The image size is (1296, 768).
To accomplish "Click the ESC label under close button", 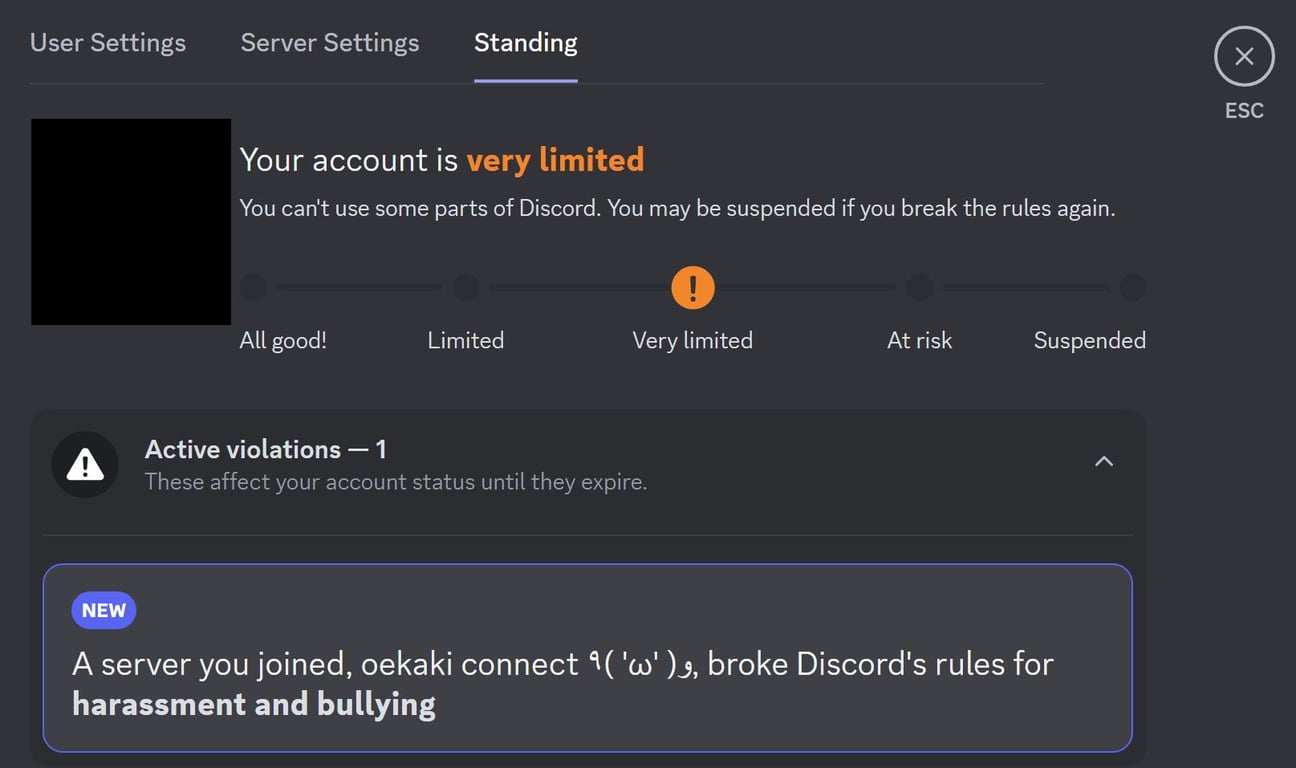I will (x=1244, y=111).
